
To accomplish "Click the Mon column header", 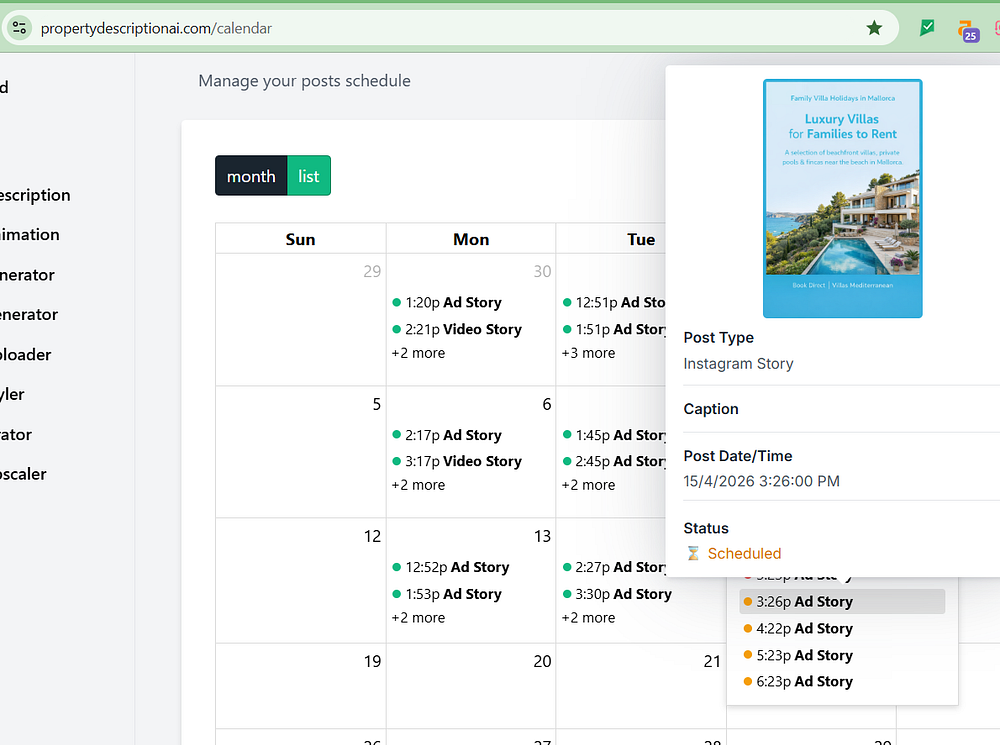I will click(471, 239).
